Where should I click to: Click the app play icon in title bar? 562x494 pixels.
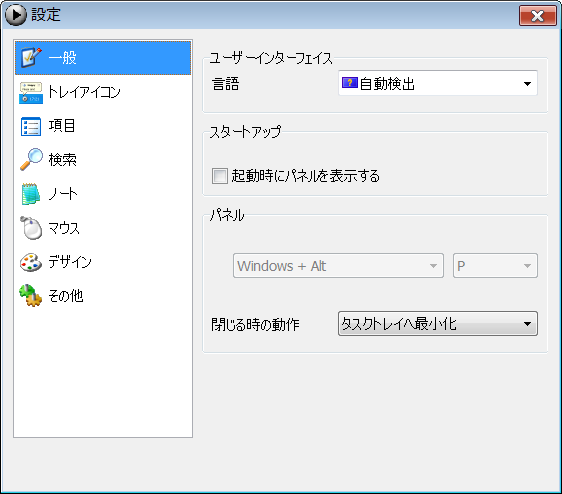15,15
